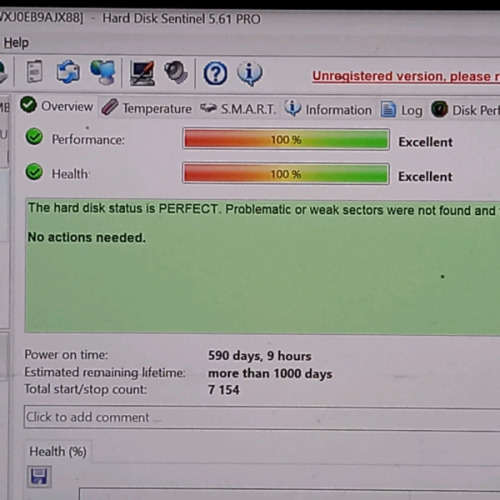Click the network globe computers icon
This screenshot has width=500, height=500.
[x=103, y=72]
